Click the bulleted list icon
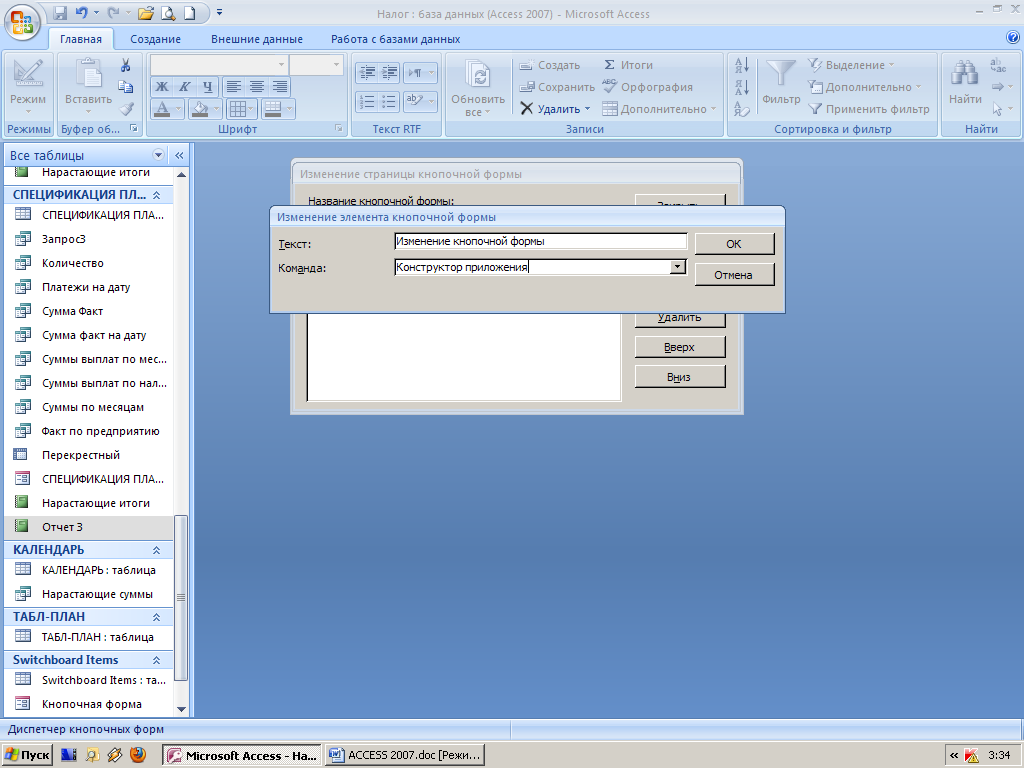Image resolution: width=1024 pixels, height=768 pixels. 389,101
